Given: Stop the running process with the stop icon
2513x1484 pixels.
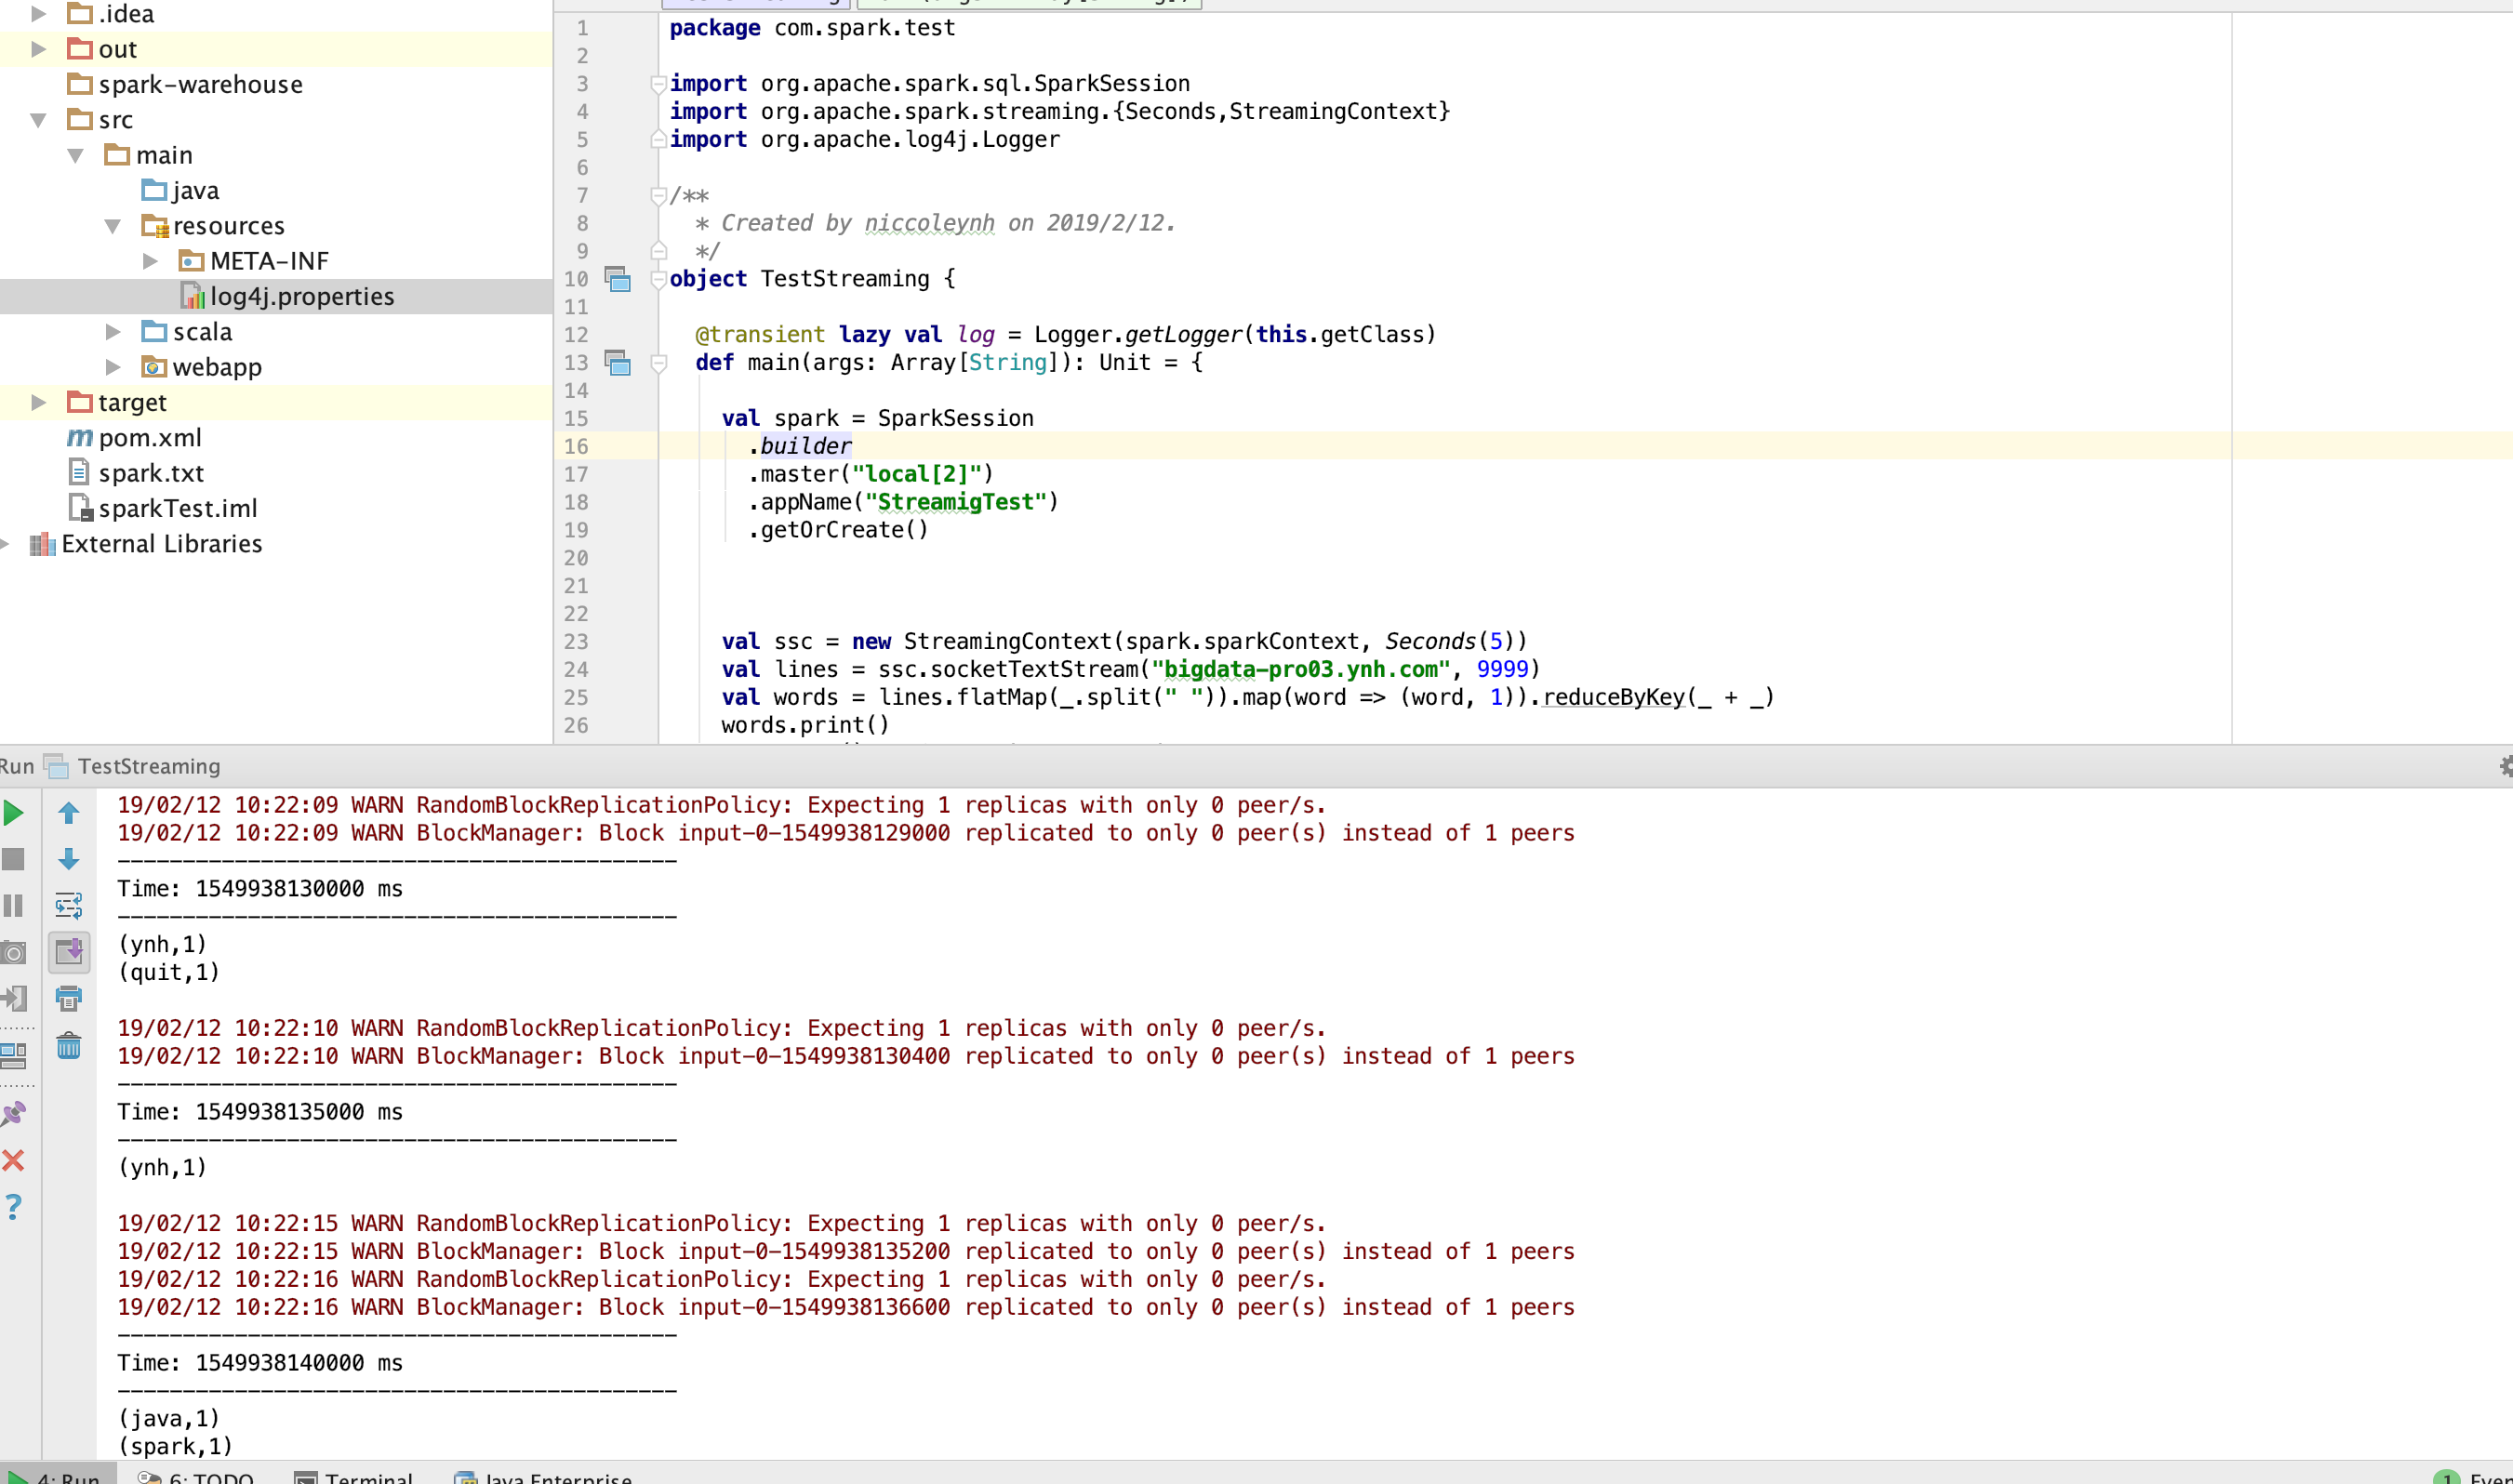Looking at the screenshot, I should point(14,859).
